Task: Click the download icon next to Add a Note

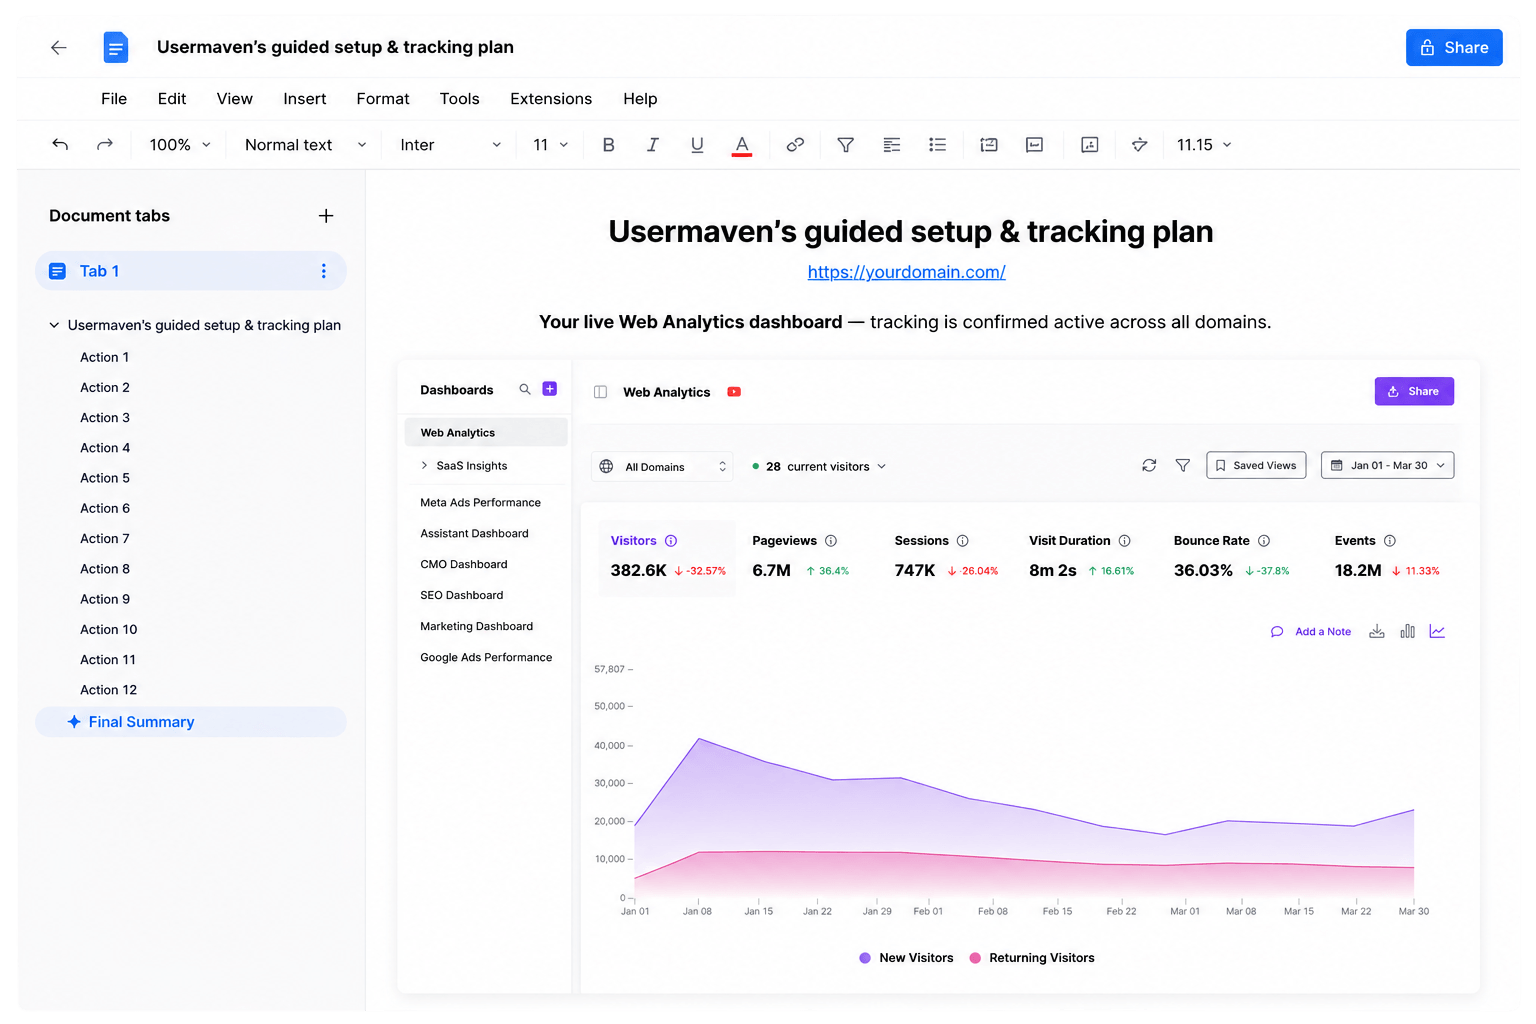Action: click(1377, 631)
